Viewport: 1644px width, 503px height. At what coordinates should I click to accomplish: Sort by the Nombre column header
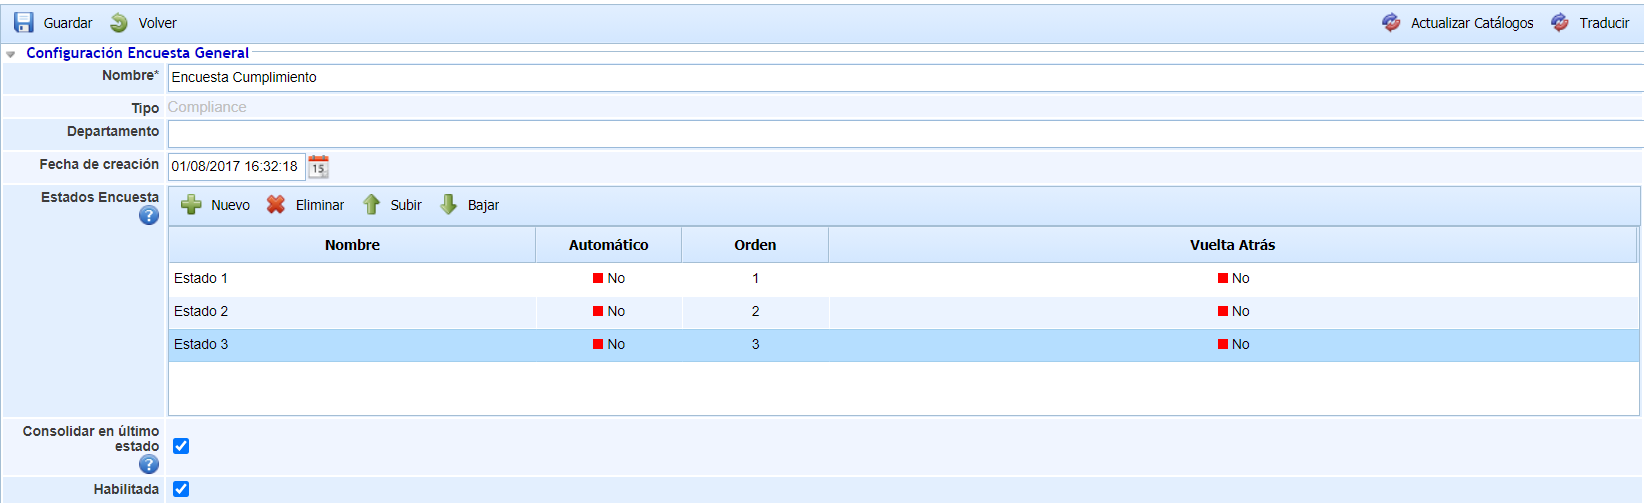[x=352, y=245]
